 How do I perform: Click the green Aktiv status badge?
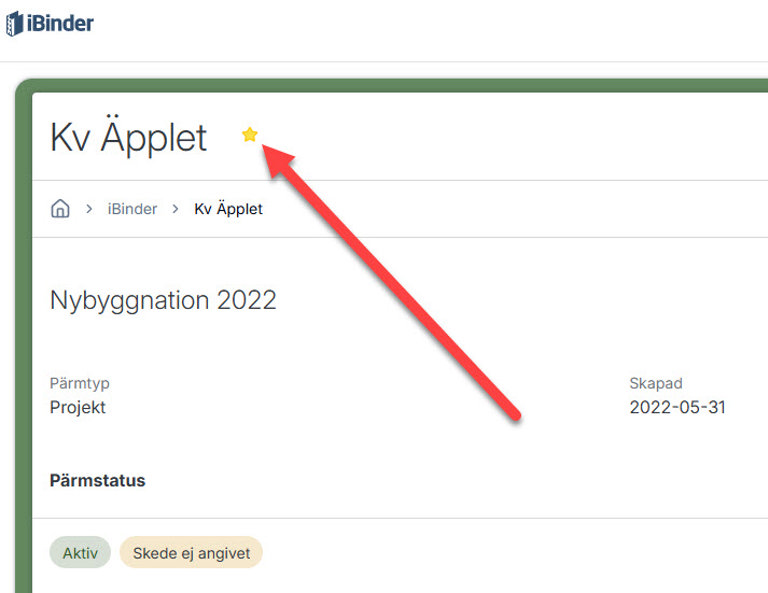pos(80,552)
